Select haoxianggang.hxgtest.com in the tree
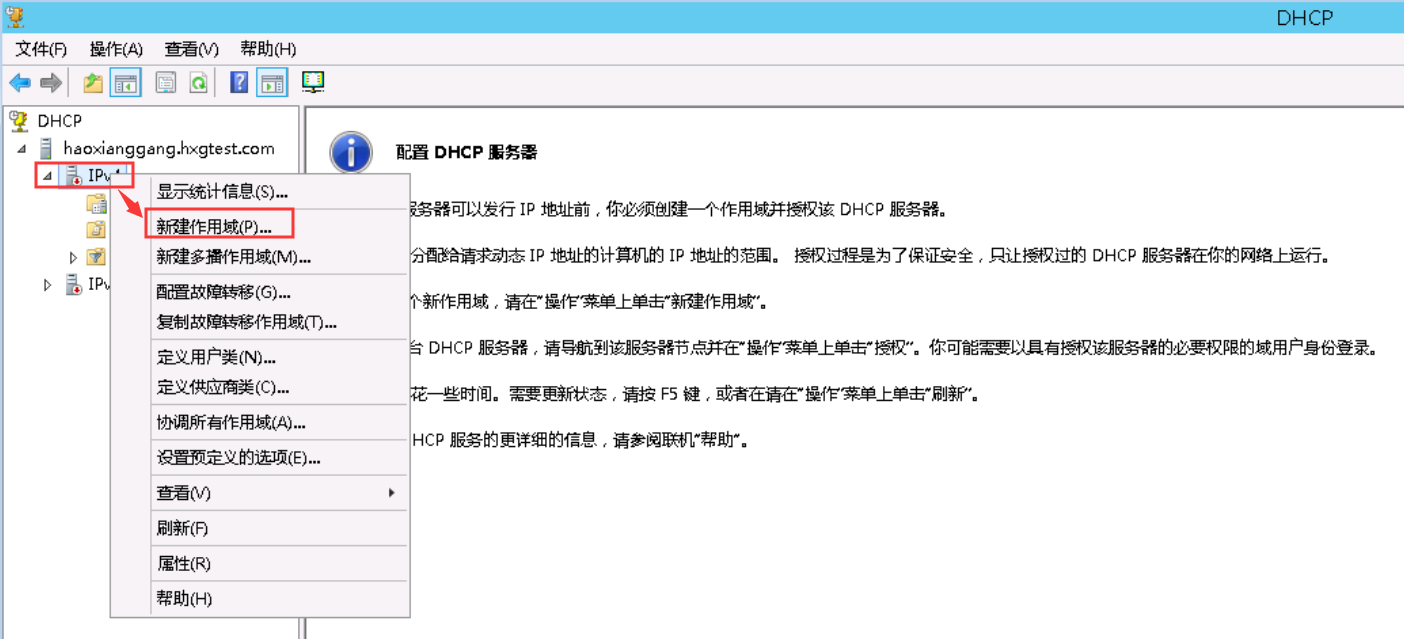The width and height of the screenshot is (1404, 639). click(x=169, y=149)
